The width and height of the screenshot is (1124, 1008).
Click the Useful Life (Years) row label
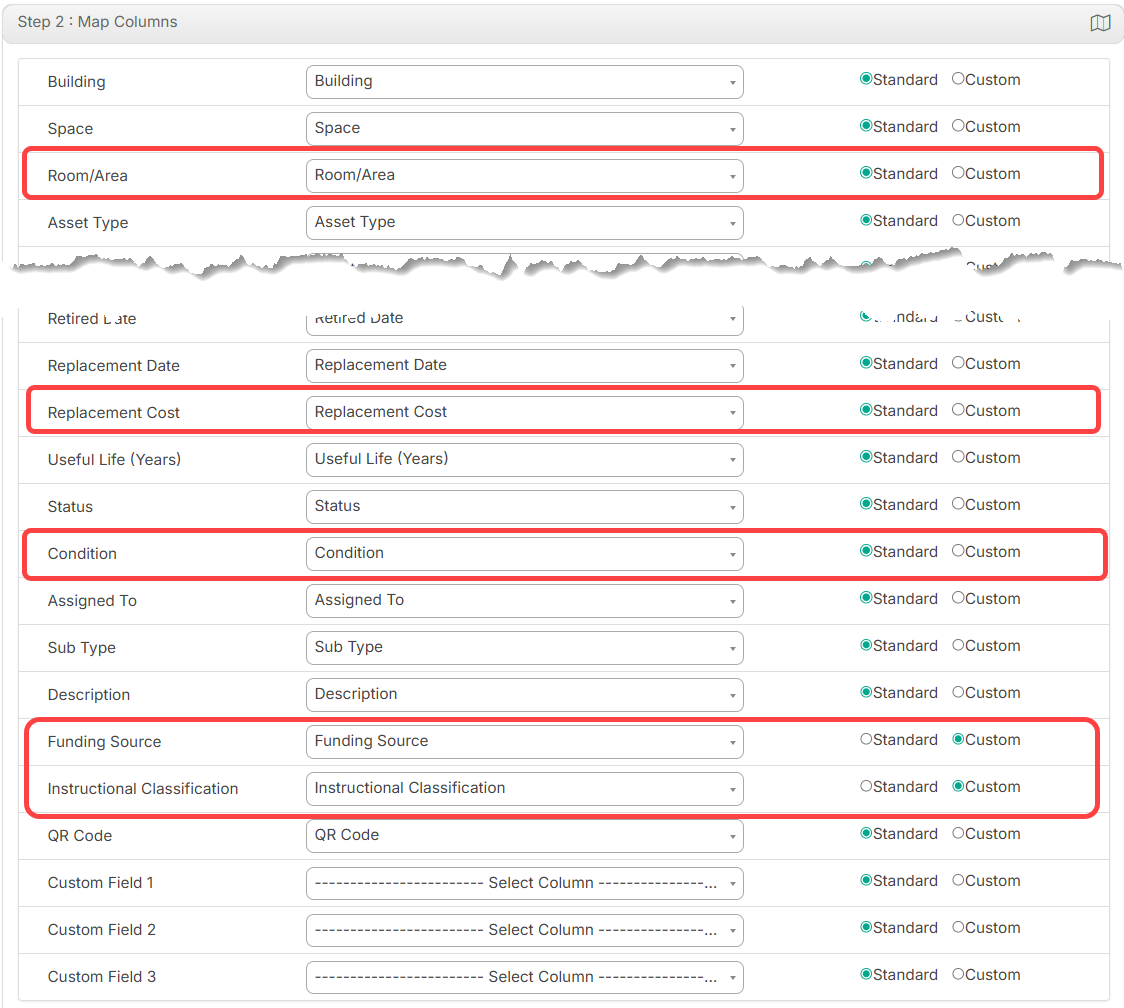coord(114,460)
